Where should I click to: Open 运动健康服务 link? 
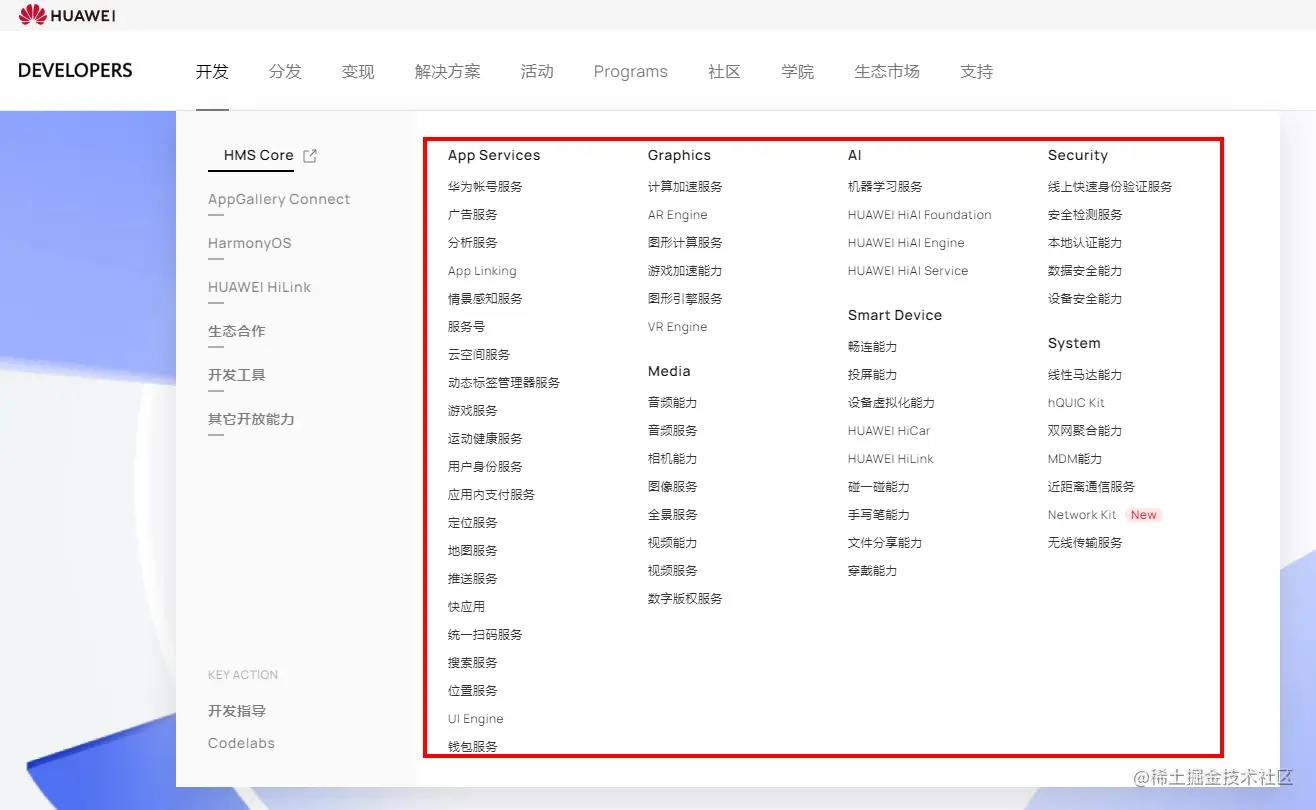(485, 439)
